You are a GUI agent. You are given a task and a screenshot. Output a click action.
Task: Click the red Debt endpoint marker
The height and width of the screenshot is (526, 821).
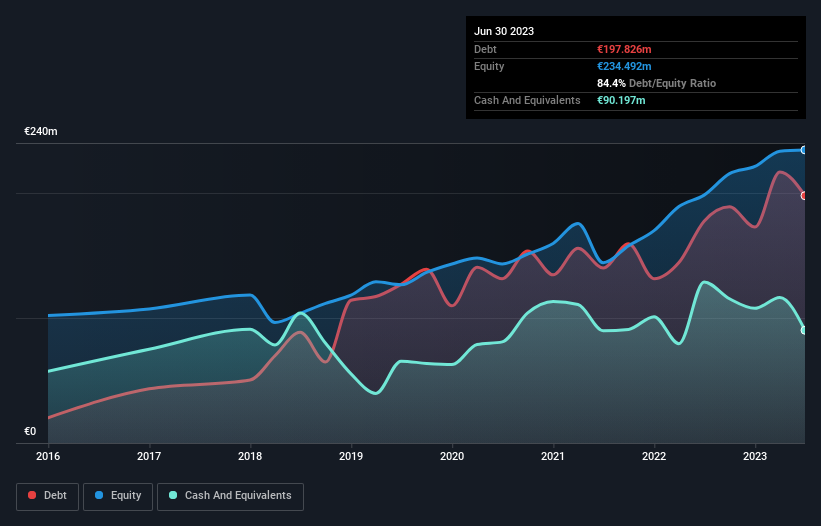[x=804, y=196]
